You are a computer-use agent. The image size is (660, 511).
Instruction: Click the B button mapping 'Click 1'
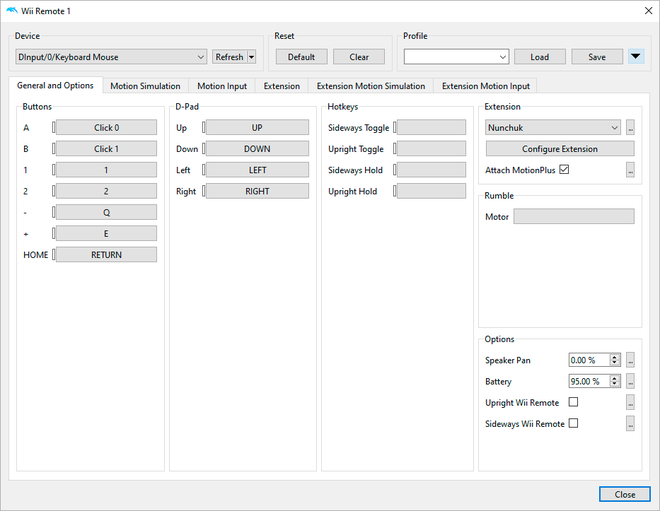click(x=106, y=149)
